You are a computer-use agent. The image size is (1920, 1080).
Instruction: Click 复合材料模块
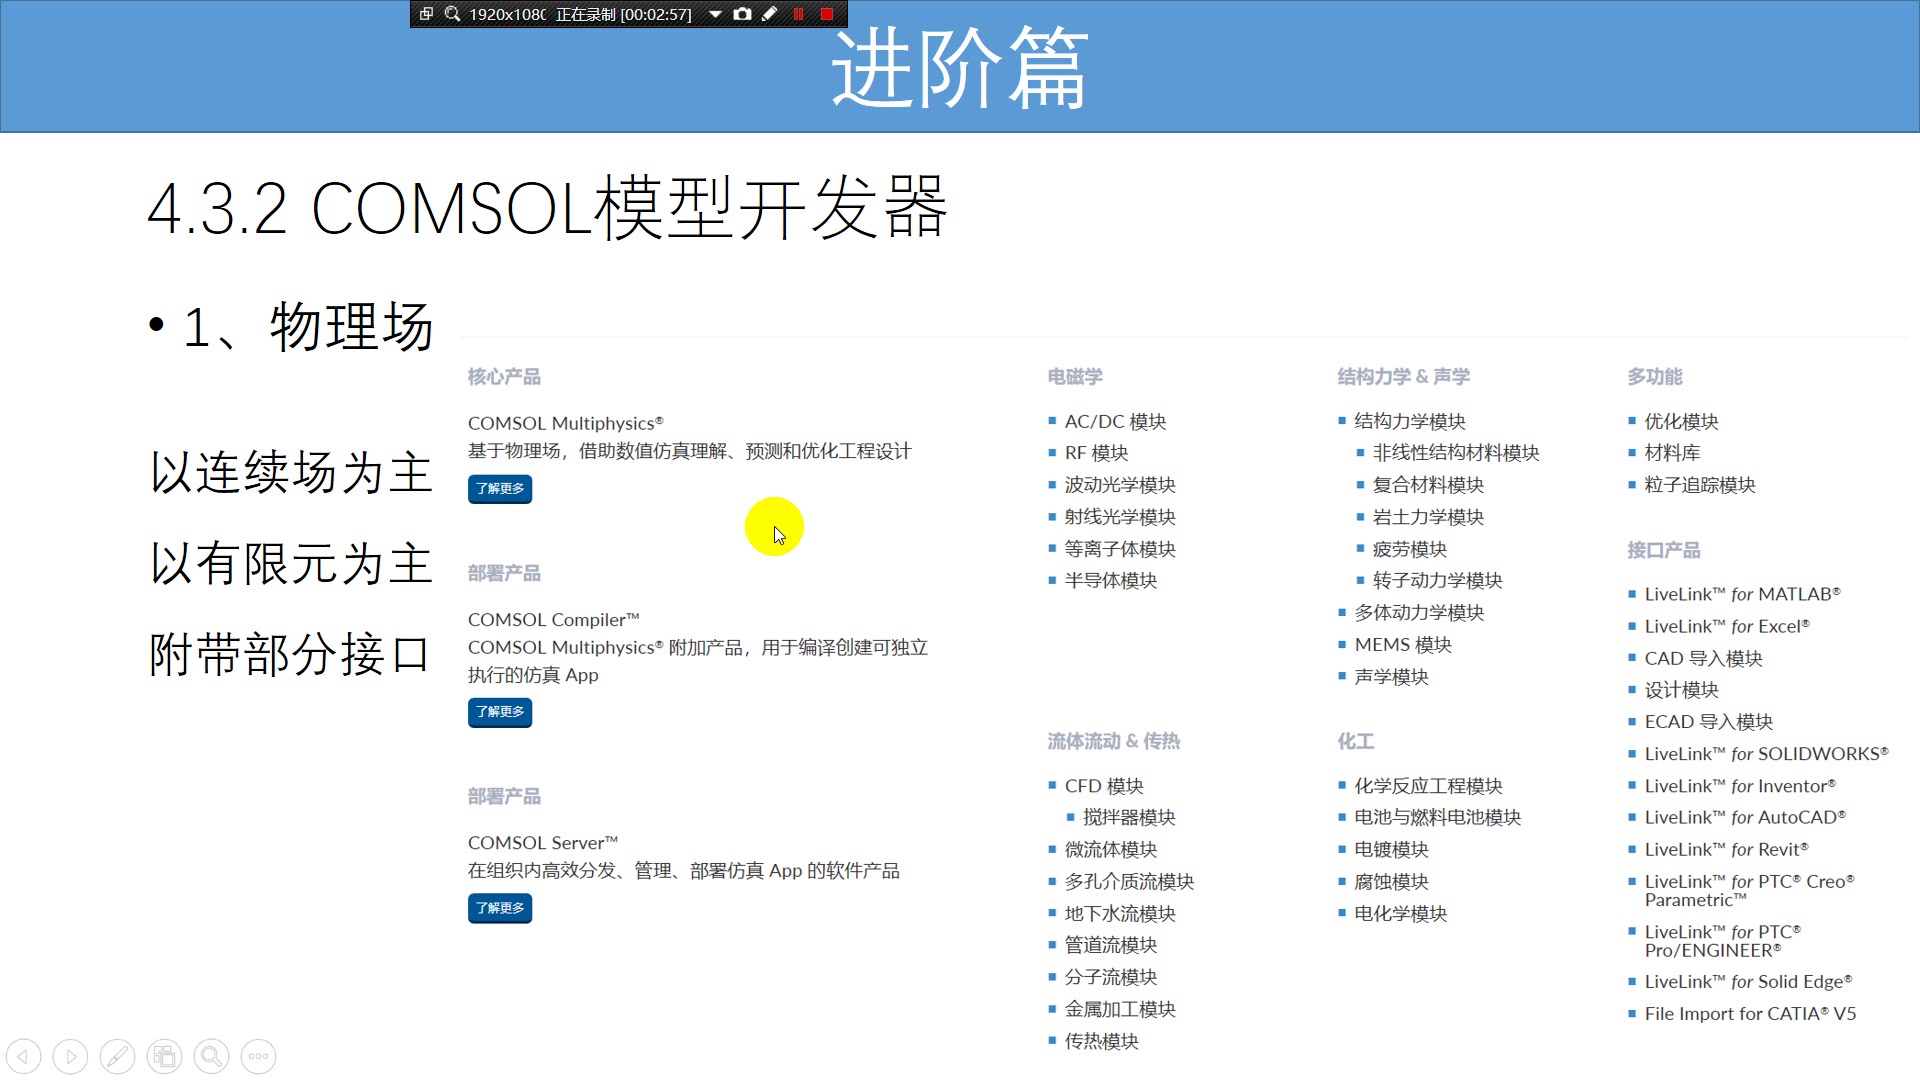[x=1428, y=485]
